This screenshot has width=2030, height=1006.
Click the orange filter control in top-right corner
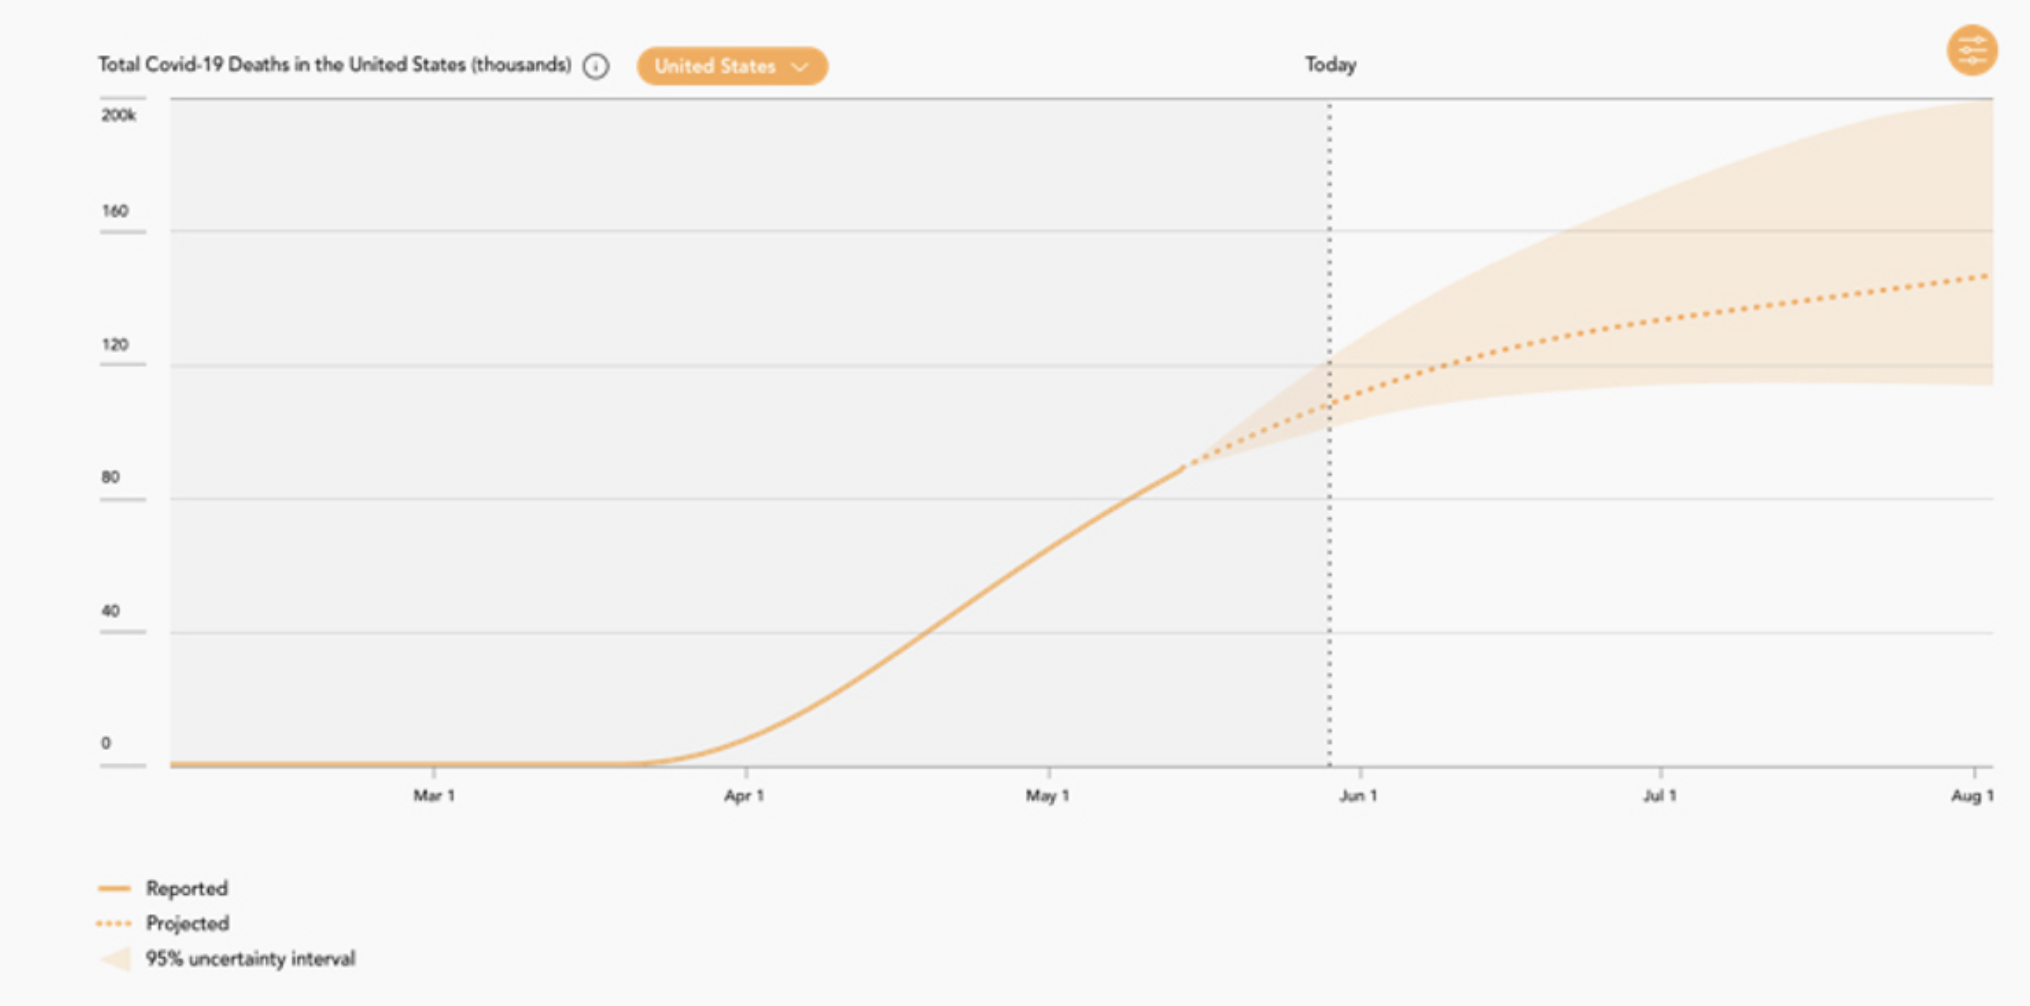click(1973, 49)
